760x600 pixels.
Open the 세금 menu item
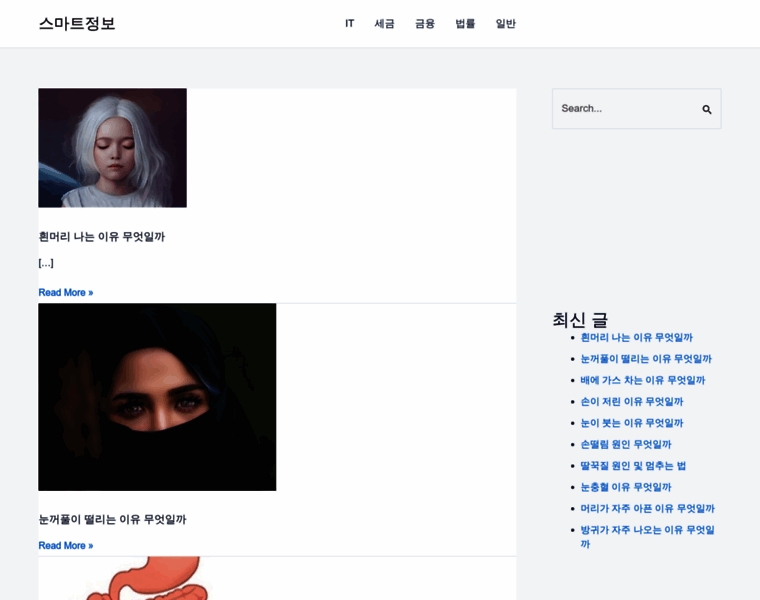(384, 23)
